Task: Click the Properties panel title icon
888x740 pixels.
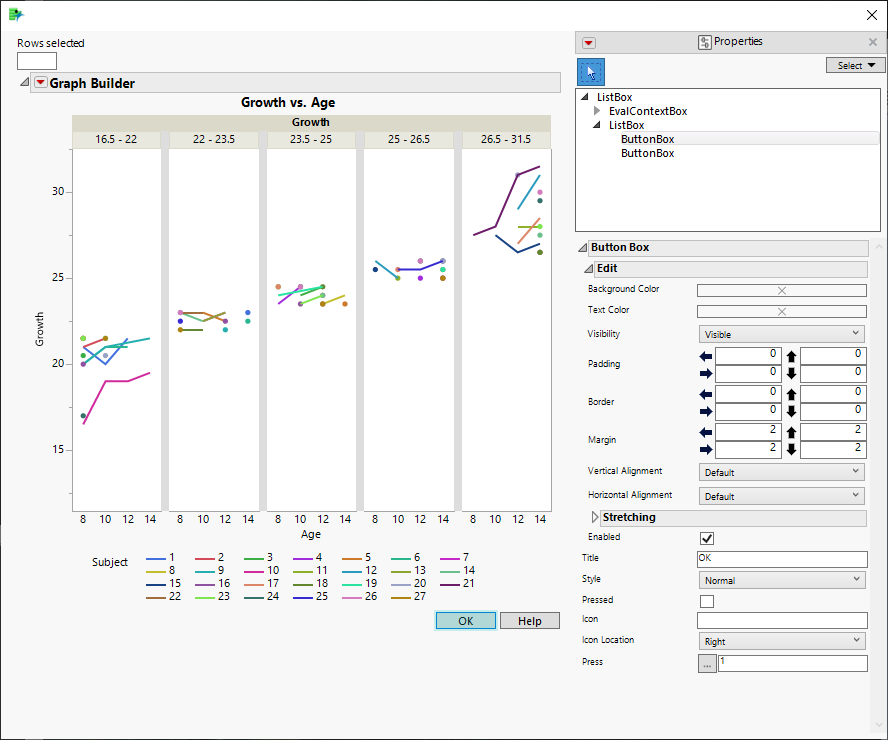Action: pyautogui.click(x=705, y=42)
